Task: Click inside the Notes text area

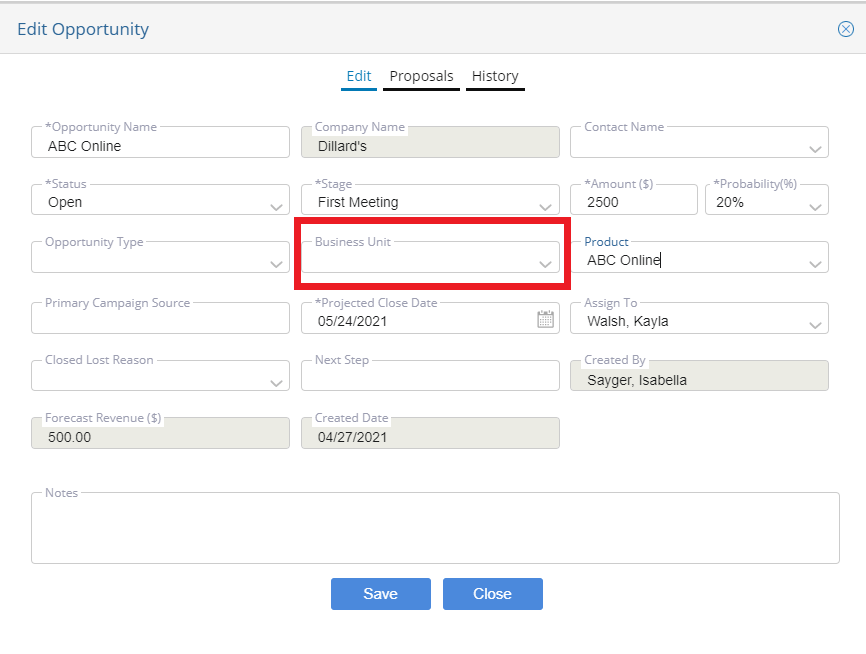Action: pyautogui.click(x=435, y=528)
